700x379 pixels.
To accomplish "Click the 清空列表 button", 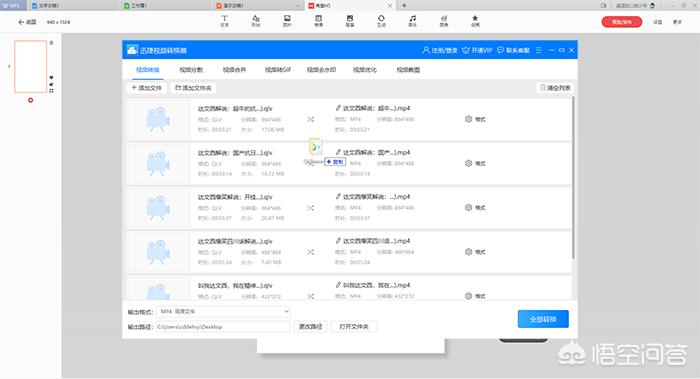I will pos(555,88).
